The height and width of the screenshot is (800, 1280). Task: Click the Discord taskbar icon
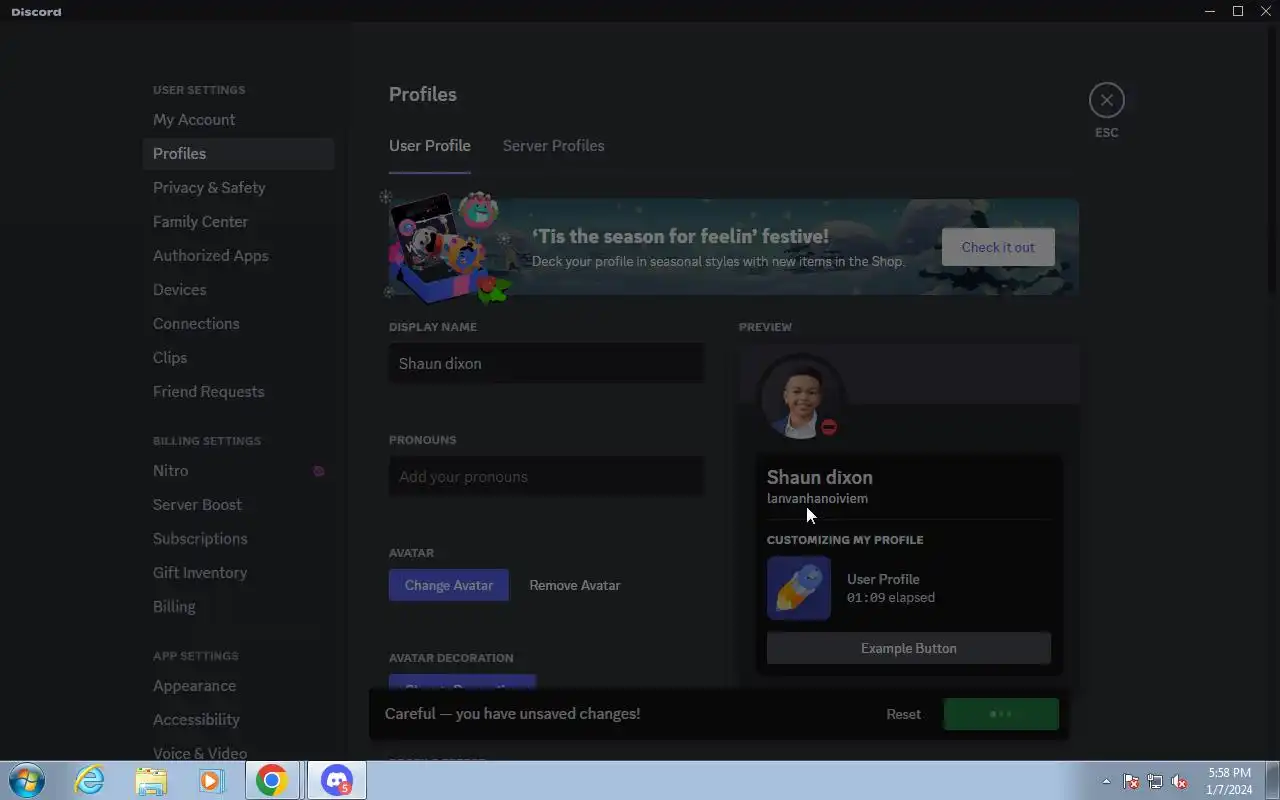click(x=337, y=780)
